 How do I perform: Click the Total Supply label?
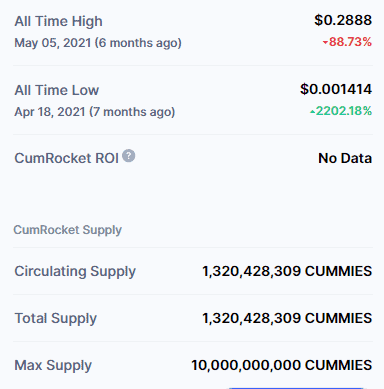pyautogui.click(x=56, y=318)
